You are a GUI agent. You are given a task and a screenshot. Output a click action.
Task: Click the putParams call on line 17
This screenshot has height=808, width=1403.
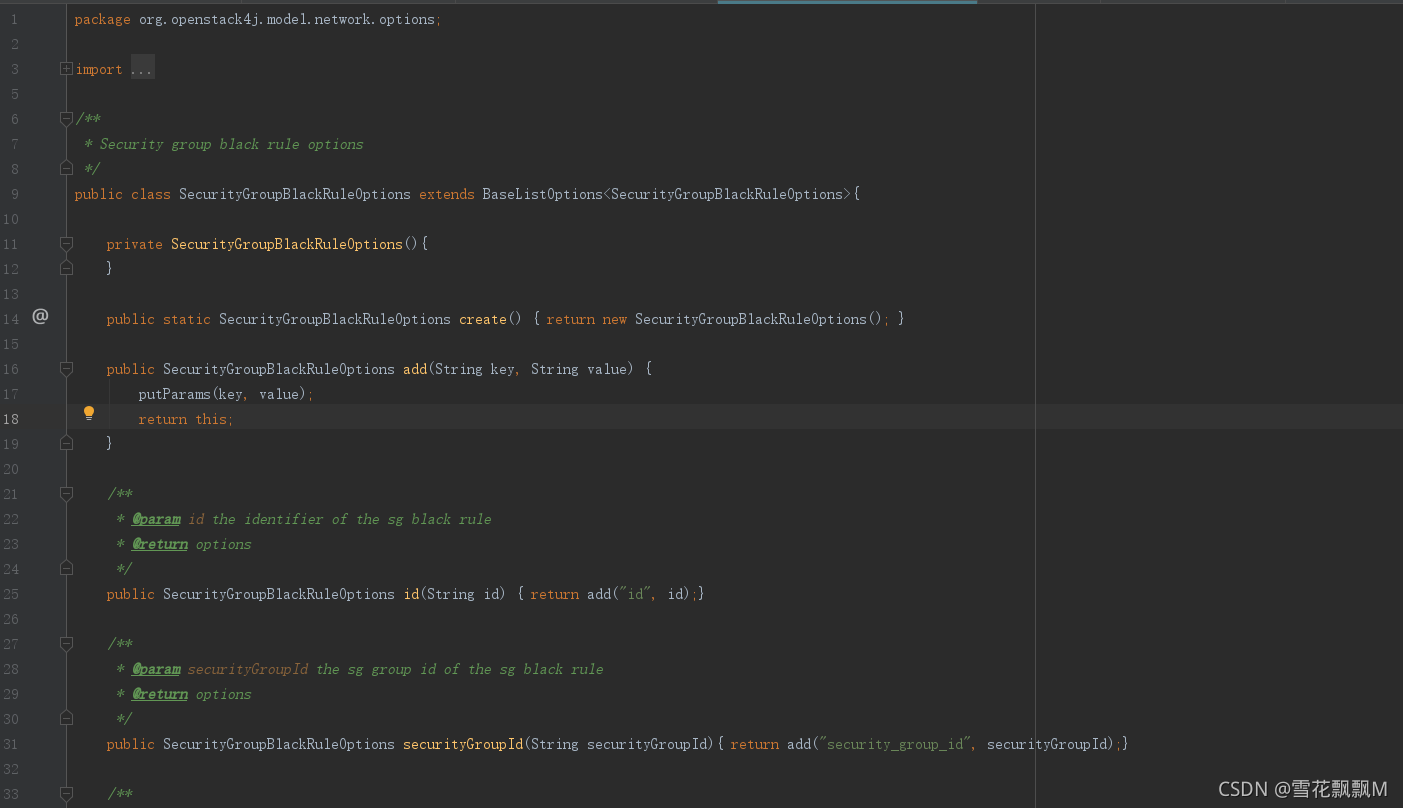click(175, 394)
